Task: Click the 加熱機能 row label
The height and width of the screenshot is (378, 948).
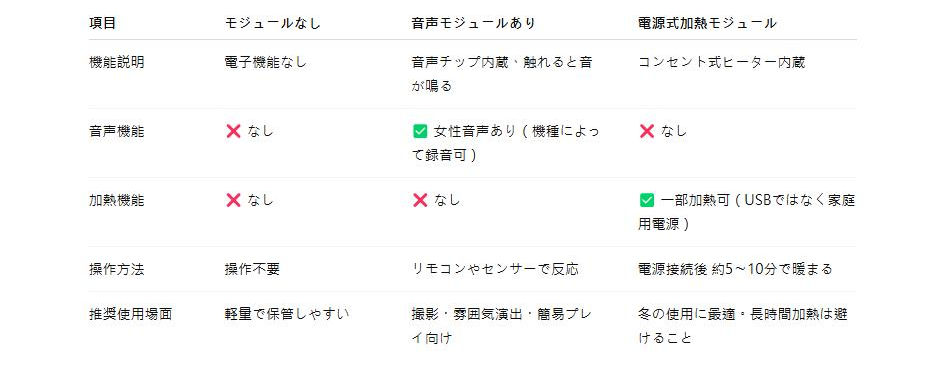Action: (117, 200)
